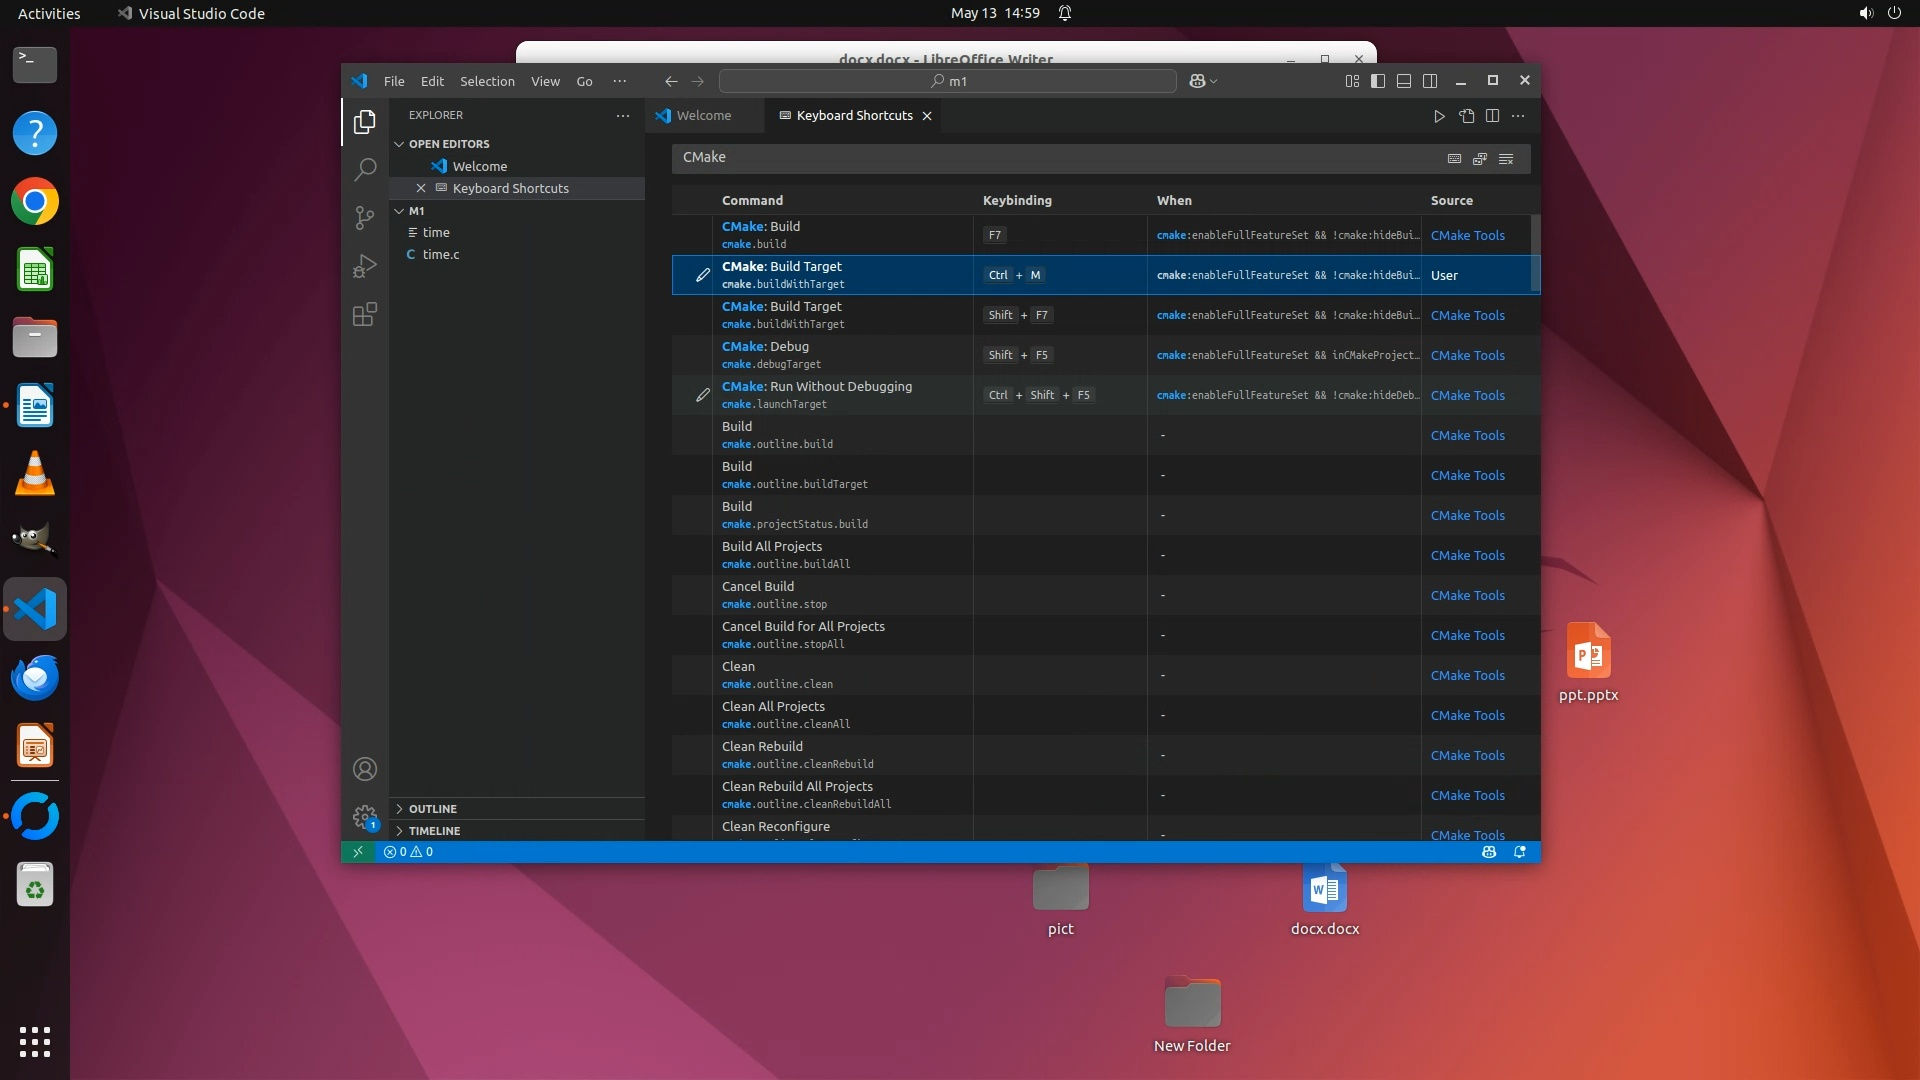1920x1080 pixels.
Task: Open time.c file in explorer
Action: [x=441, y=255]
